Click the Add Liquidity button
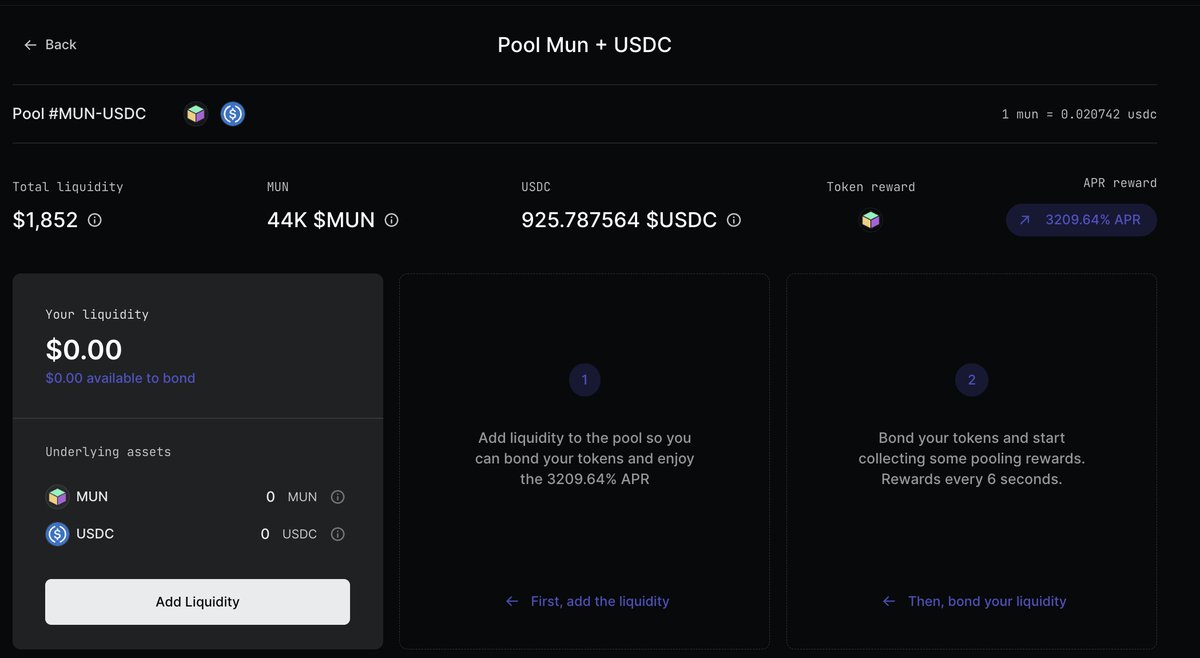1200x658 pixels. 197,602
